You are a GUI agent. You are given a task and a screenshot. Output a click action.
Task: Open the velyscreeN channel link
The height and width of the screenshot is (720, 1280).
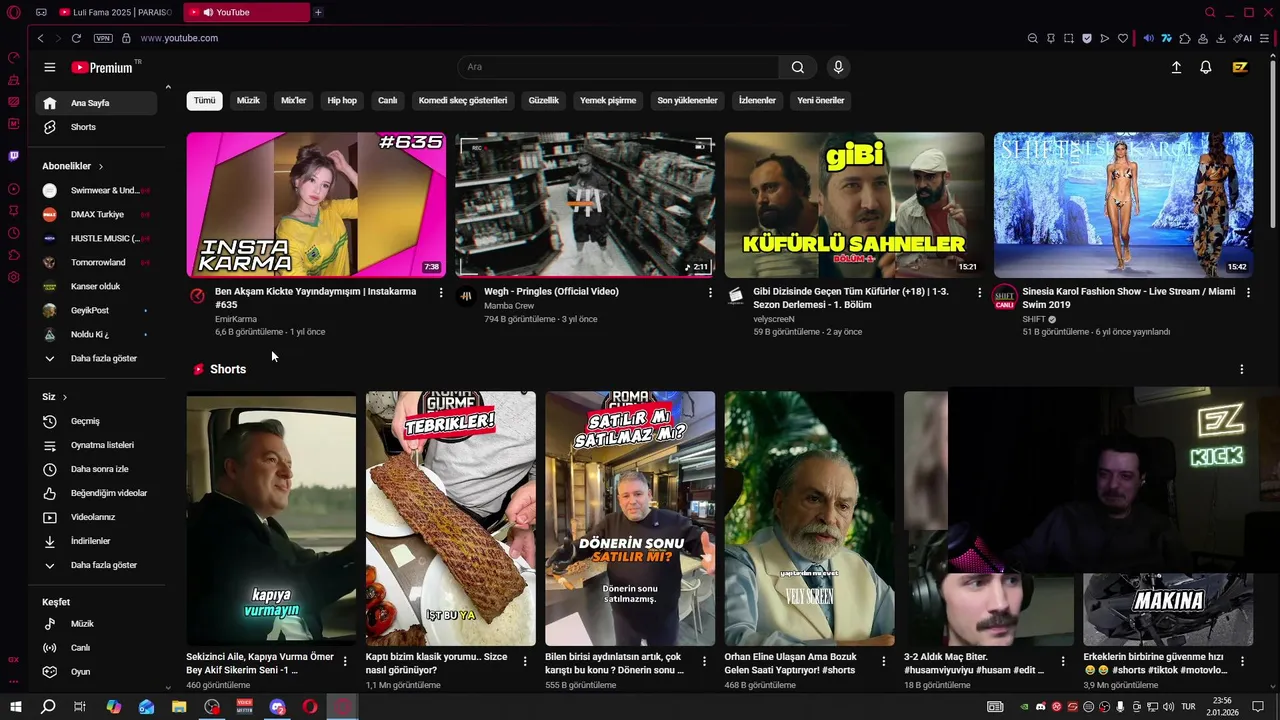774,319
